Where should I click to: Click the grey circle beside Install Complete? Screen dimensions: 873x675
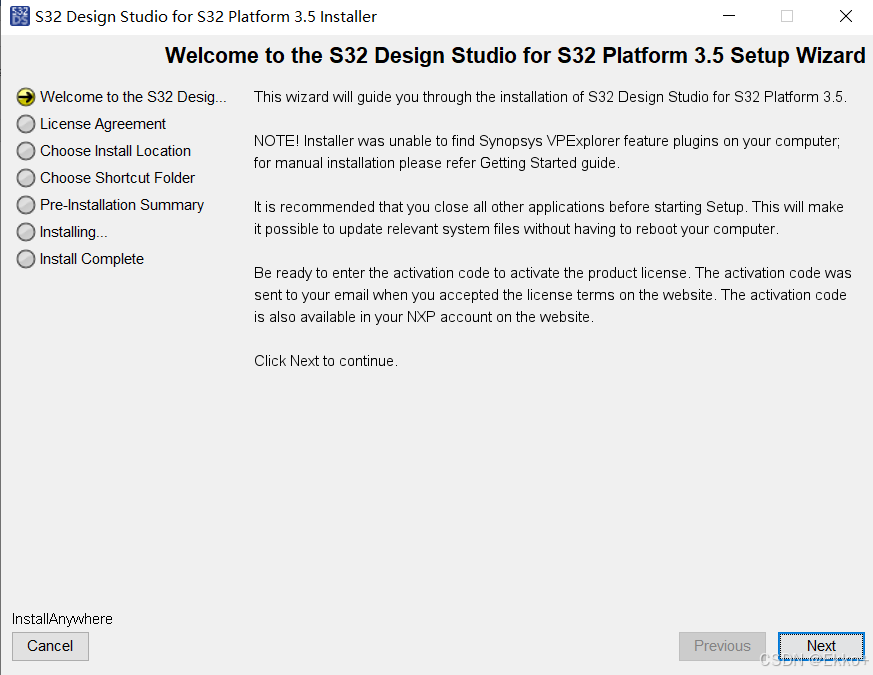[26, 259]
